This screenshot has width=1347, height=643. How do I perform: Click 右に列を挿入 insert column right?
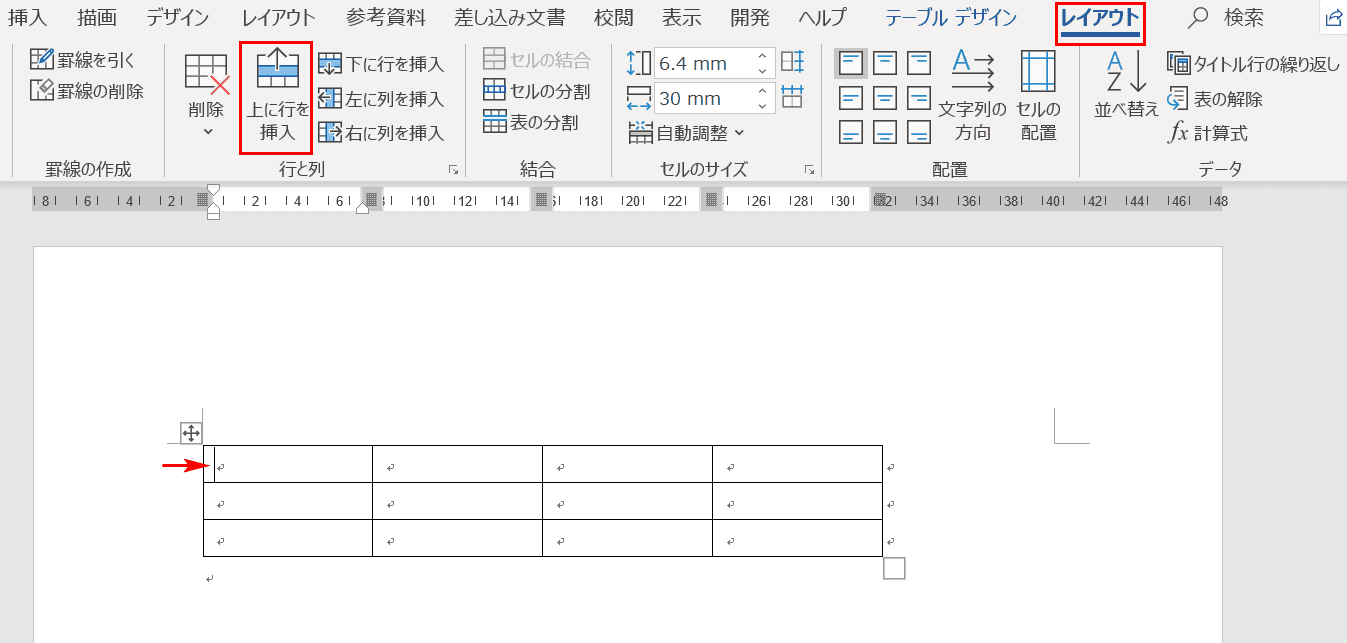(381, 133)
